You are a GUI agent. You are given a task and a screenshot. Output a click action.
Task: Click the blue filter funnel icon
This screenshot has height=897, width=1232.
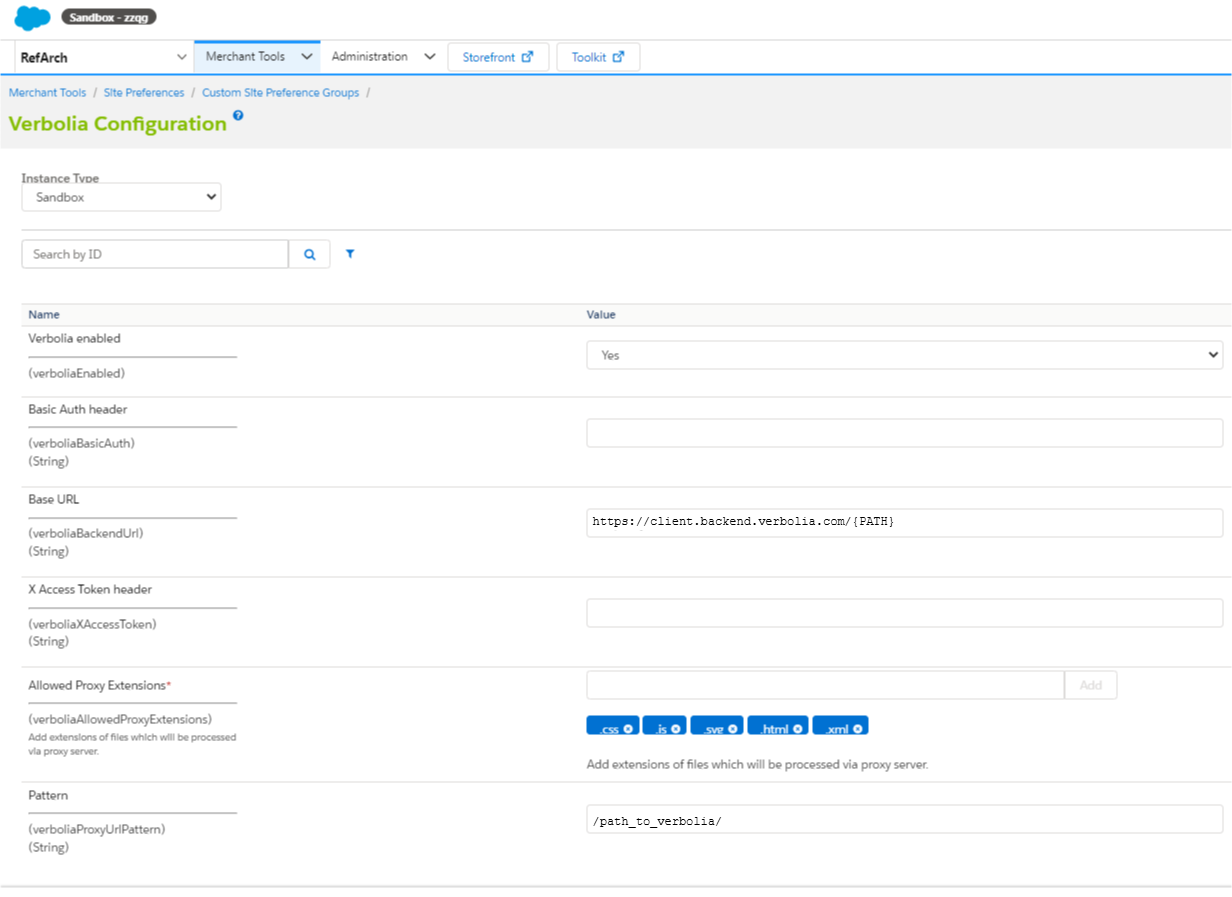point(350,255)
